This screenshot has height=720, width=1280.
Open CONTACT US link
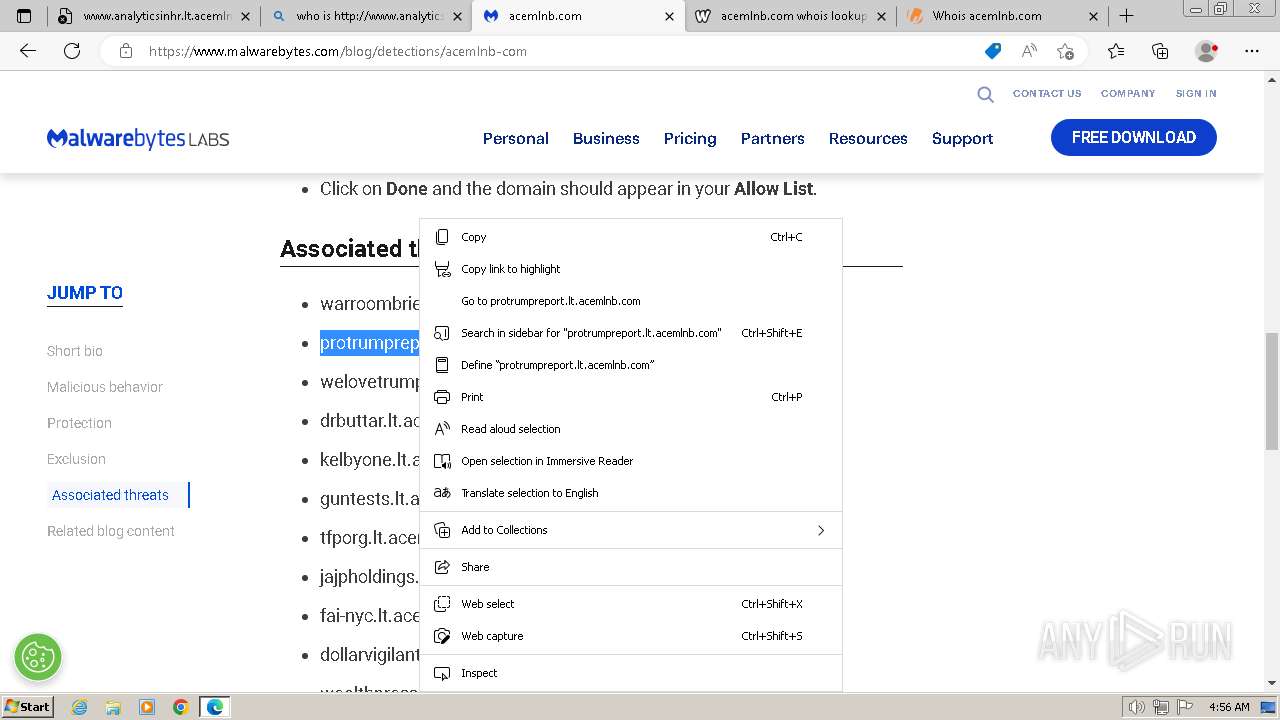pos(1047,93)
